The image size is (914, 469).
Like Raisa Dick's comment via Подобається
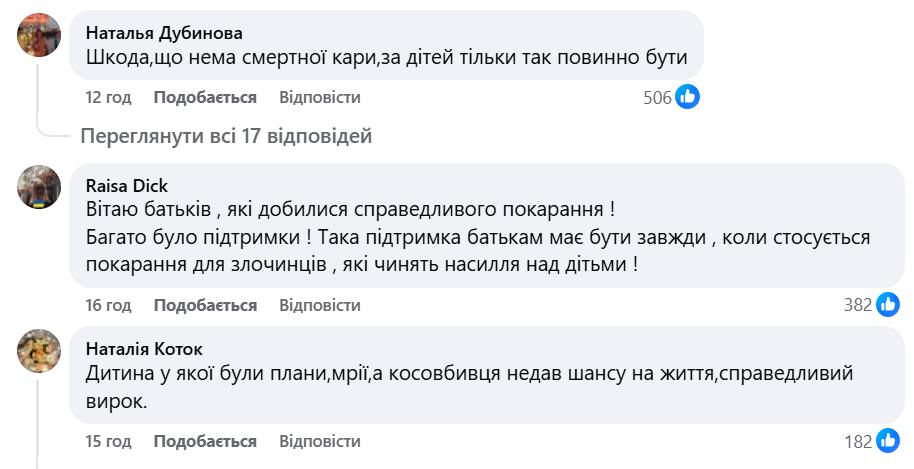205,305
